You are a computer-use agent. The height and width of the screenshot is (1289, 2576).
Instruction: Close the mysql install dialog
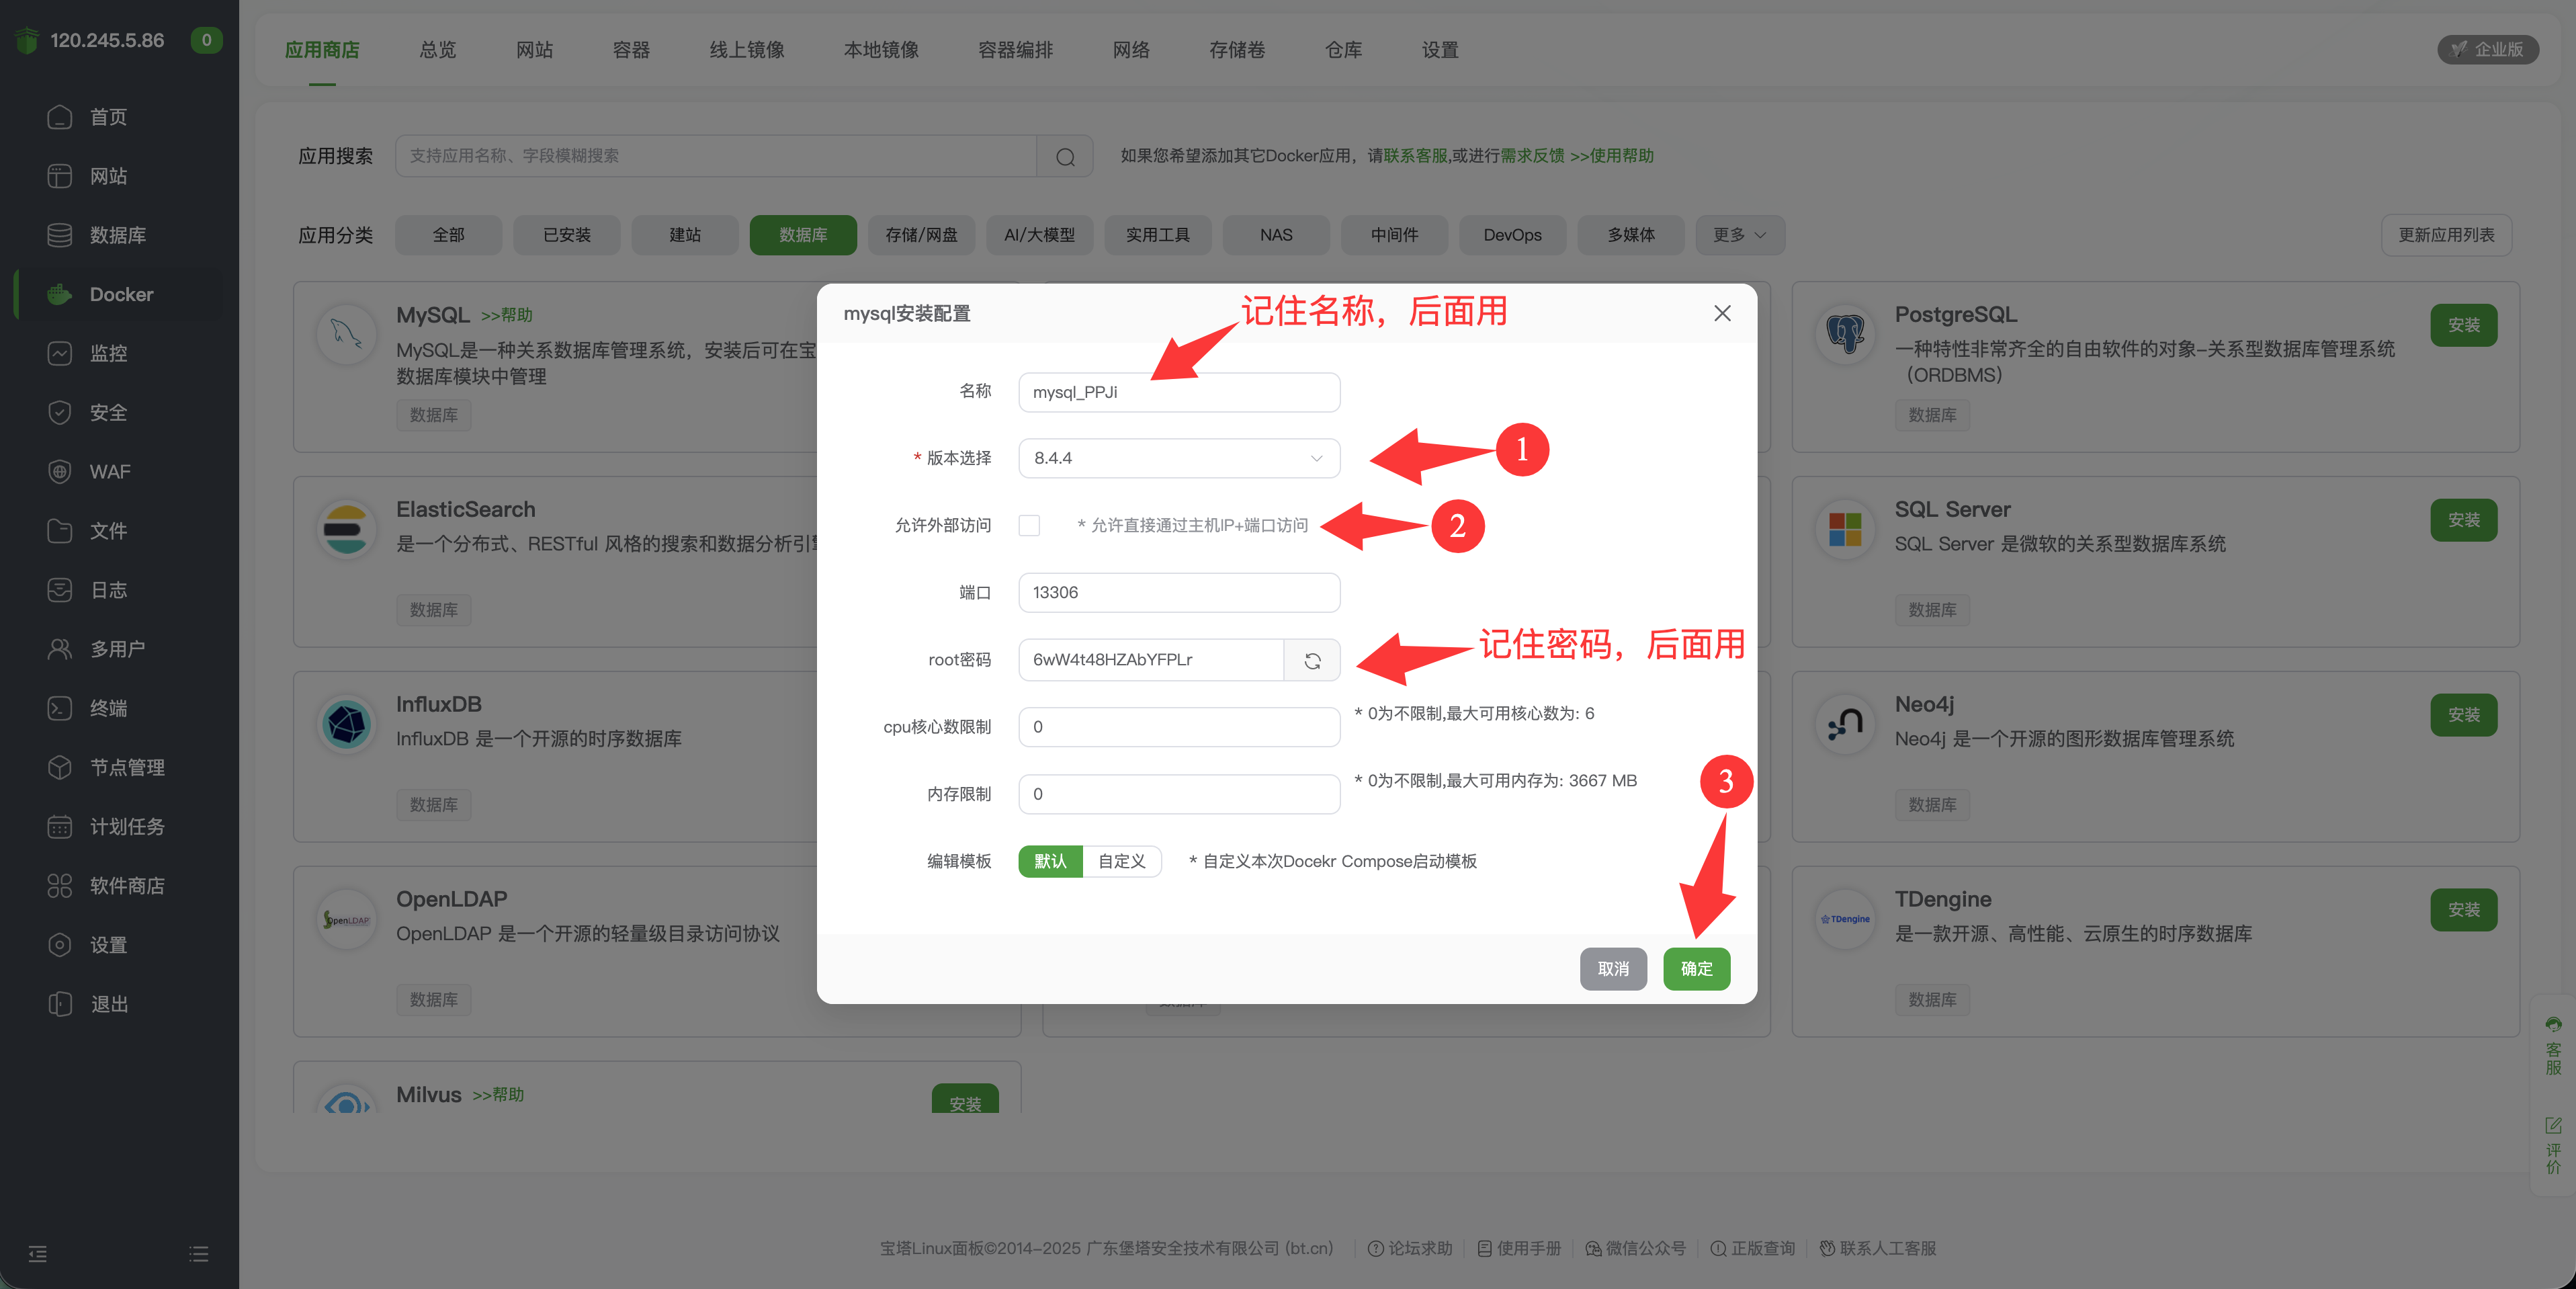coord(1722,313)
